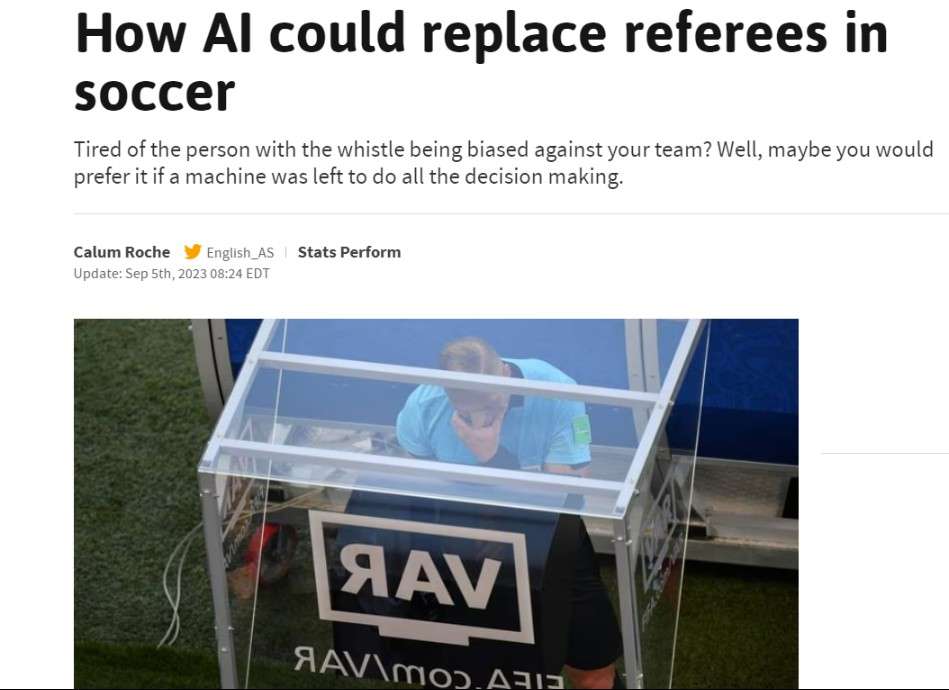The height and width of the screenshot is (690, 949).
Task: Click the white cable beside the VAR stand
Action: pyautogui.click(x=176, y=581)
